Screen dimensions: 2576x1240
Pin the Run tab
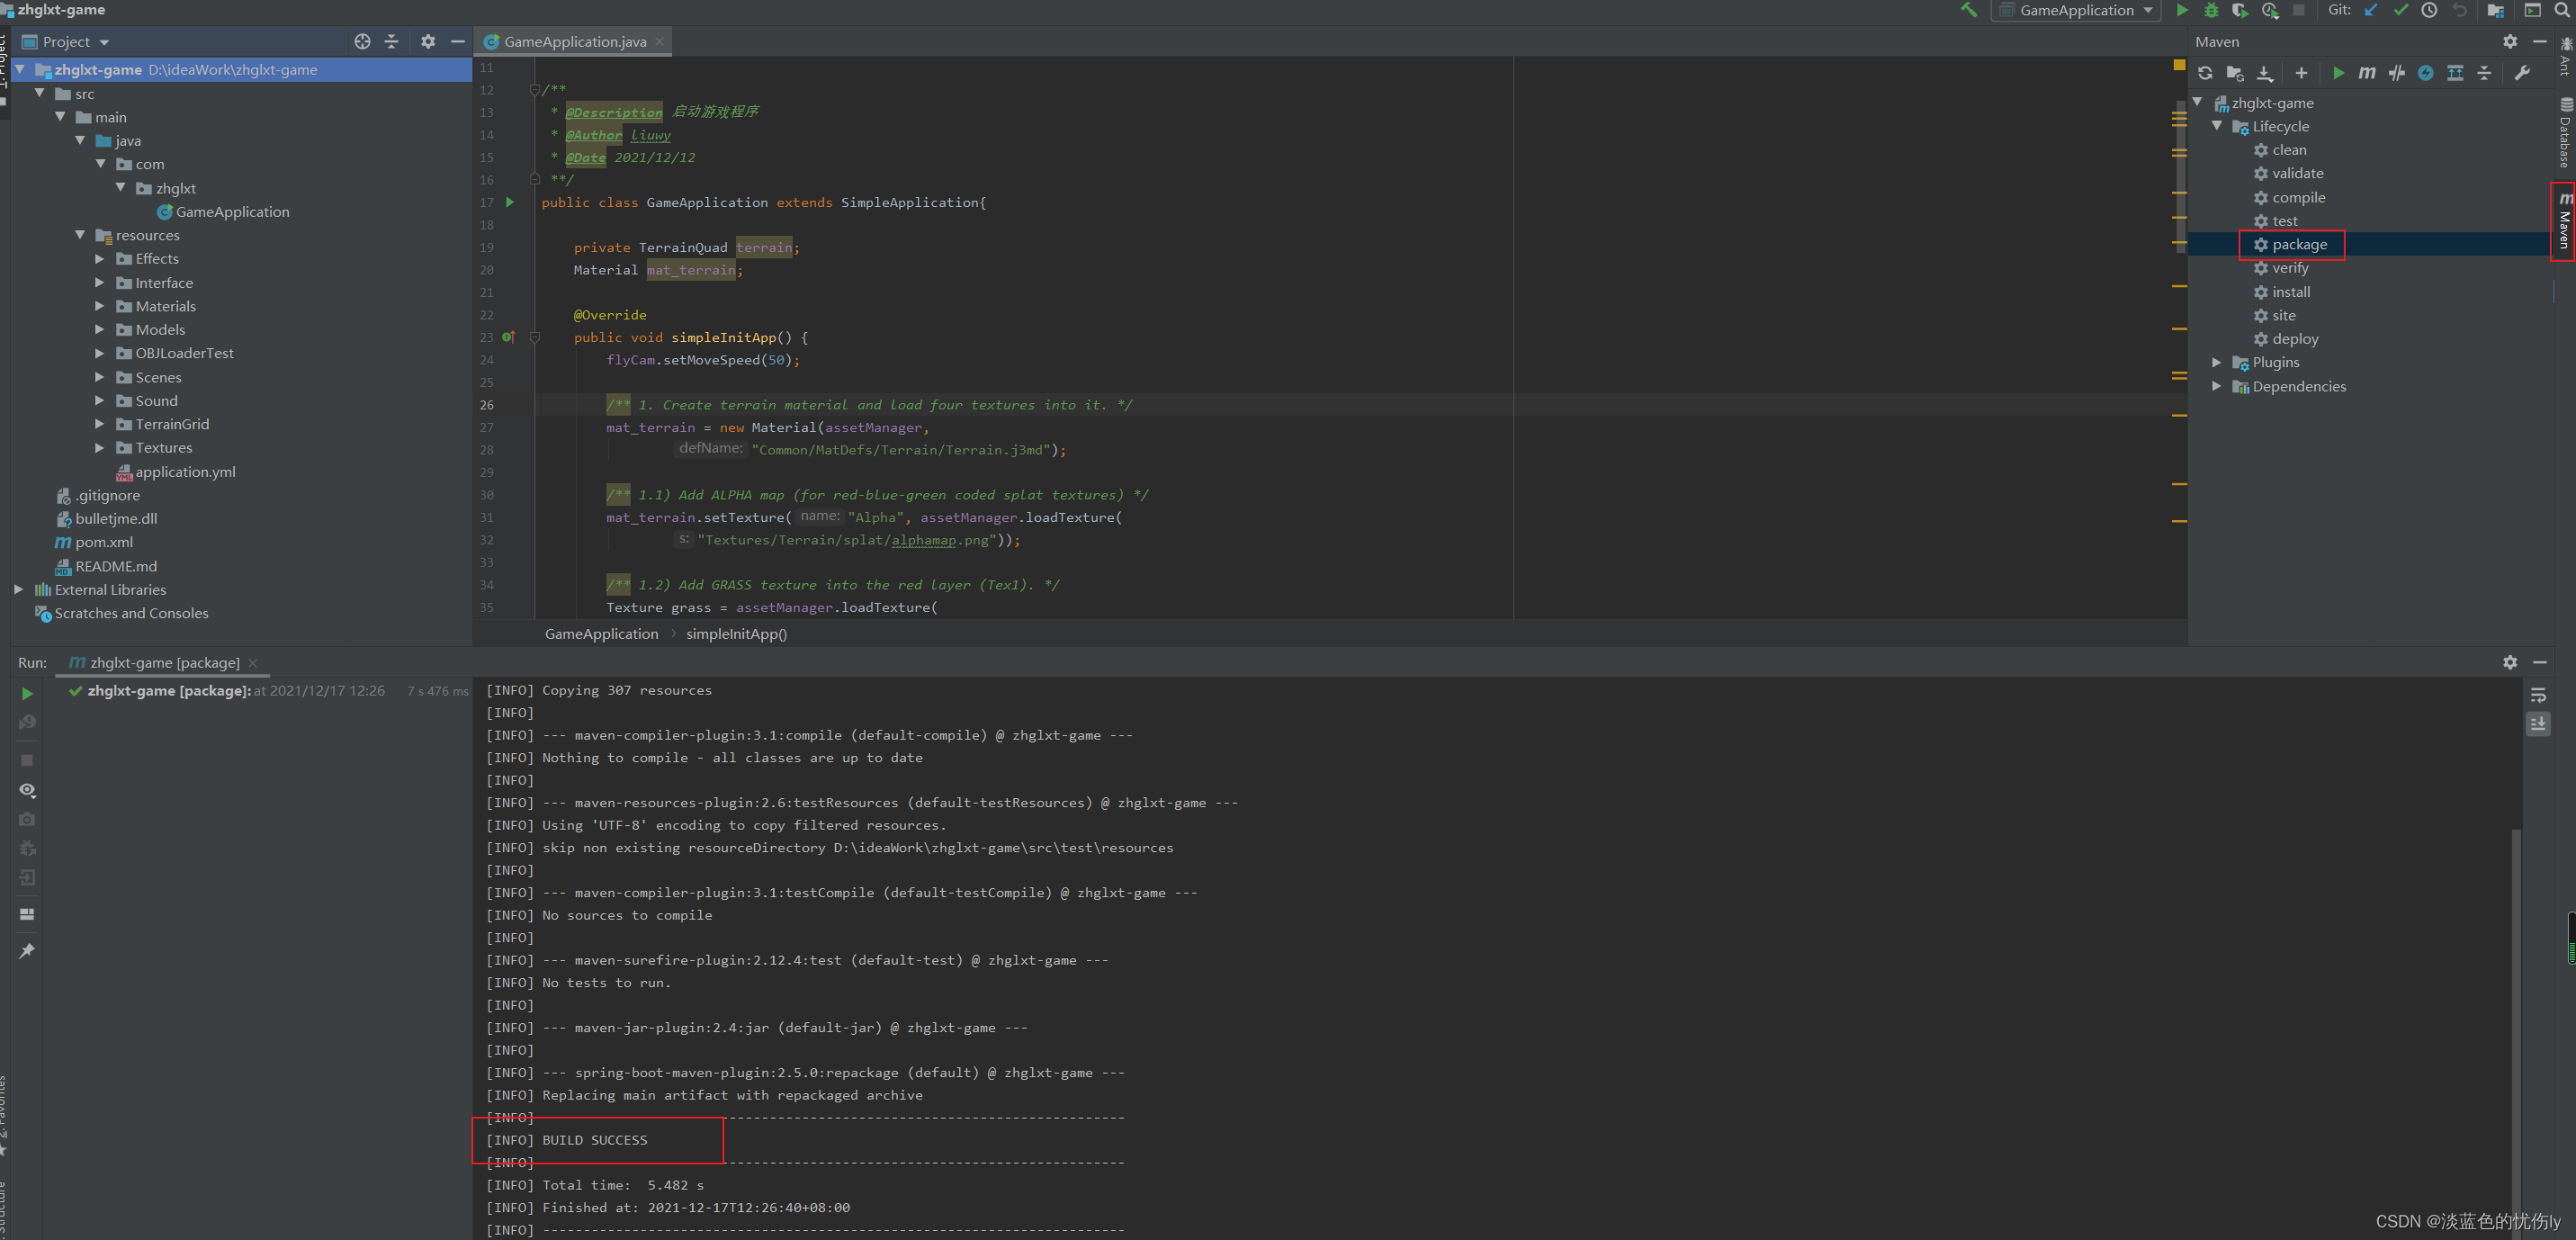(x=27, y=951)
